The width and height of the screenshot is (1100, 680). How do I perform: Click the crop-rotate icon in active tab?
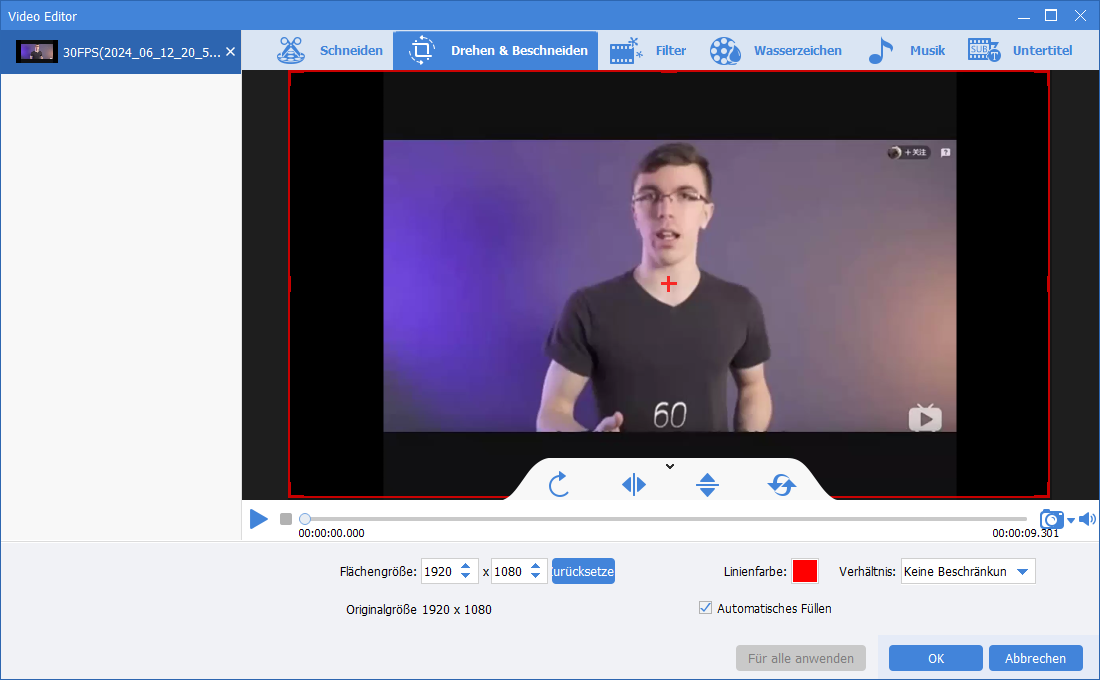tap(422, 51)
